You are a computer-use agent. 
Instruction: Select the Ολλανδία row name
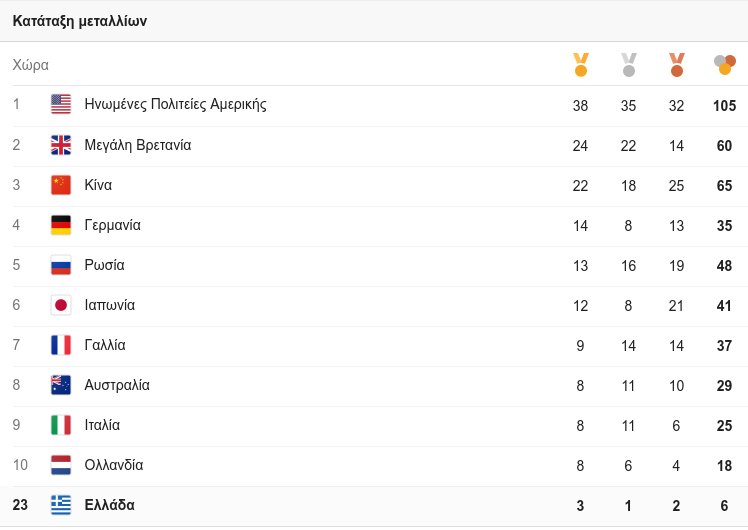[114, 465]
